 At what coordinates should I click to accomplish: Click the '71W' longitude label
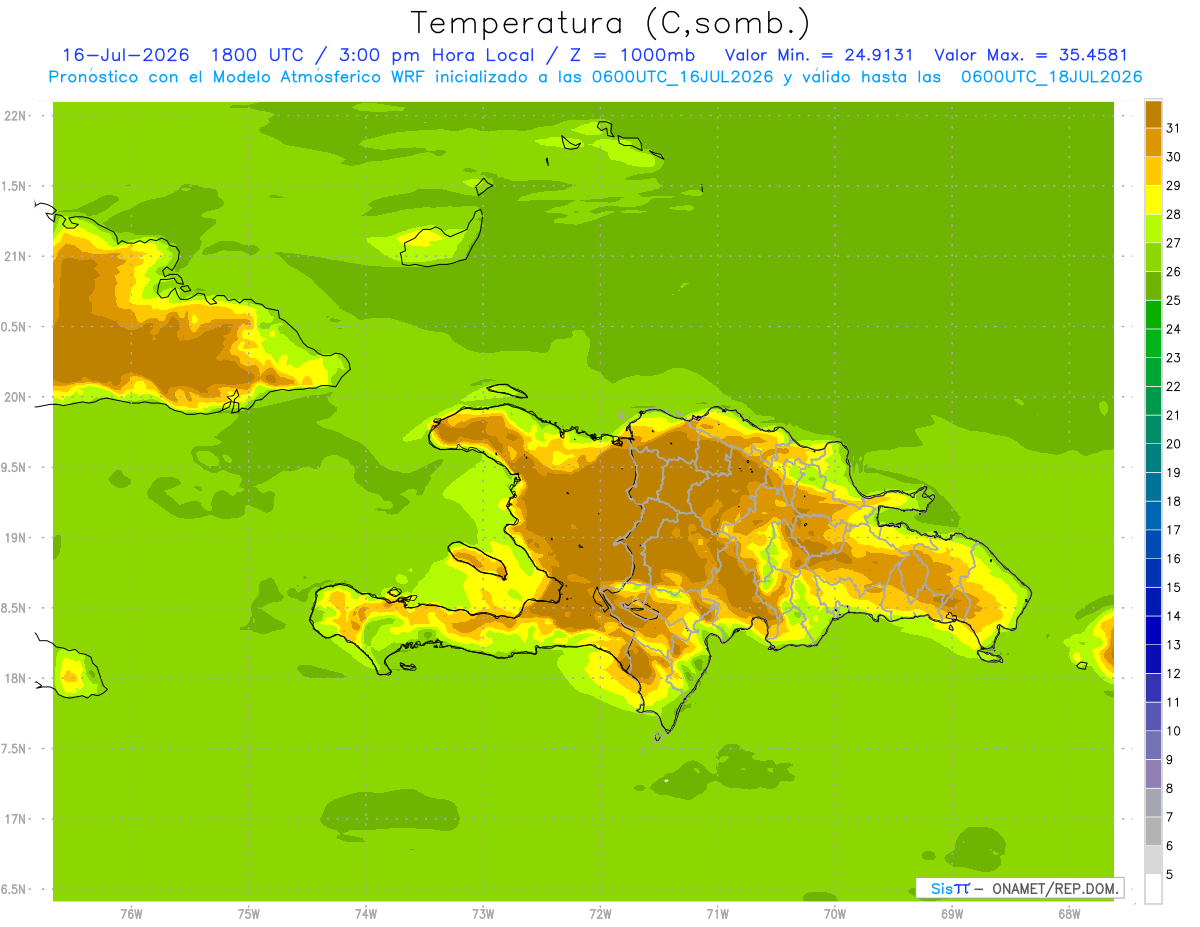tap(717, 913)
